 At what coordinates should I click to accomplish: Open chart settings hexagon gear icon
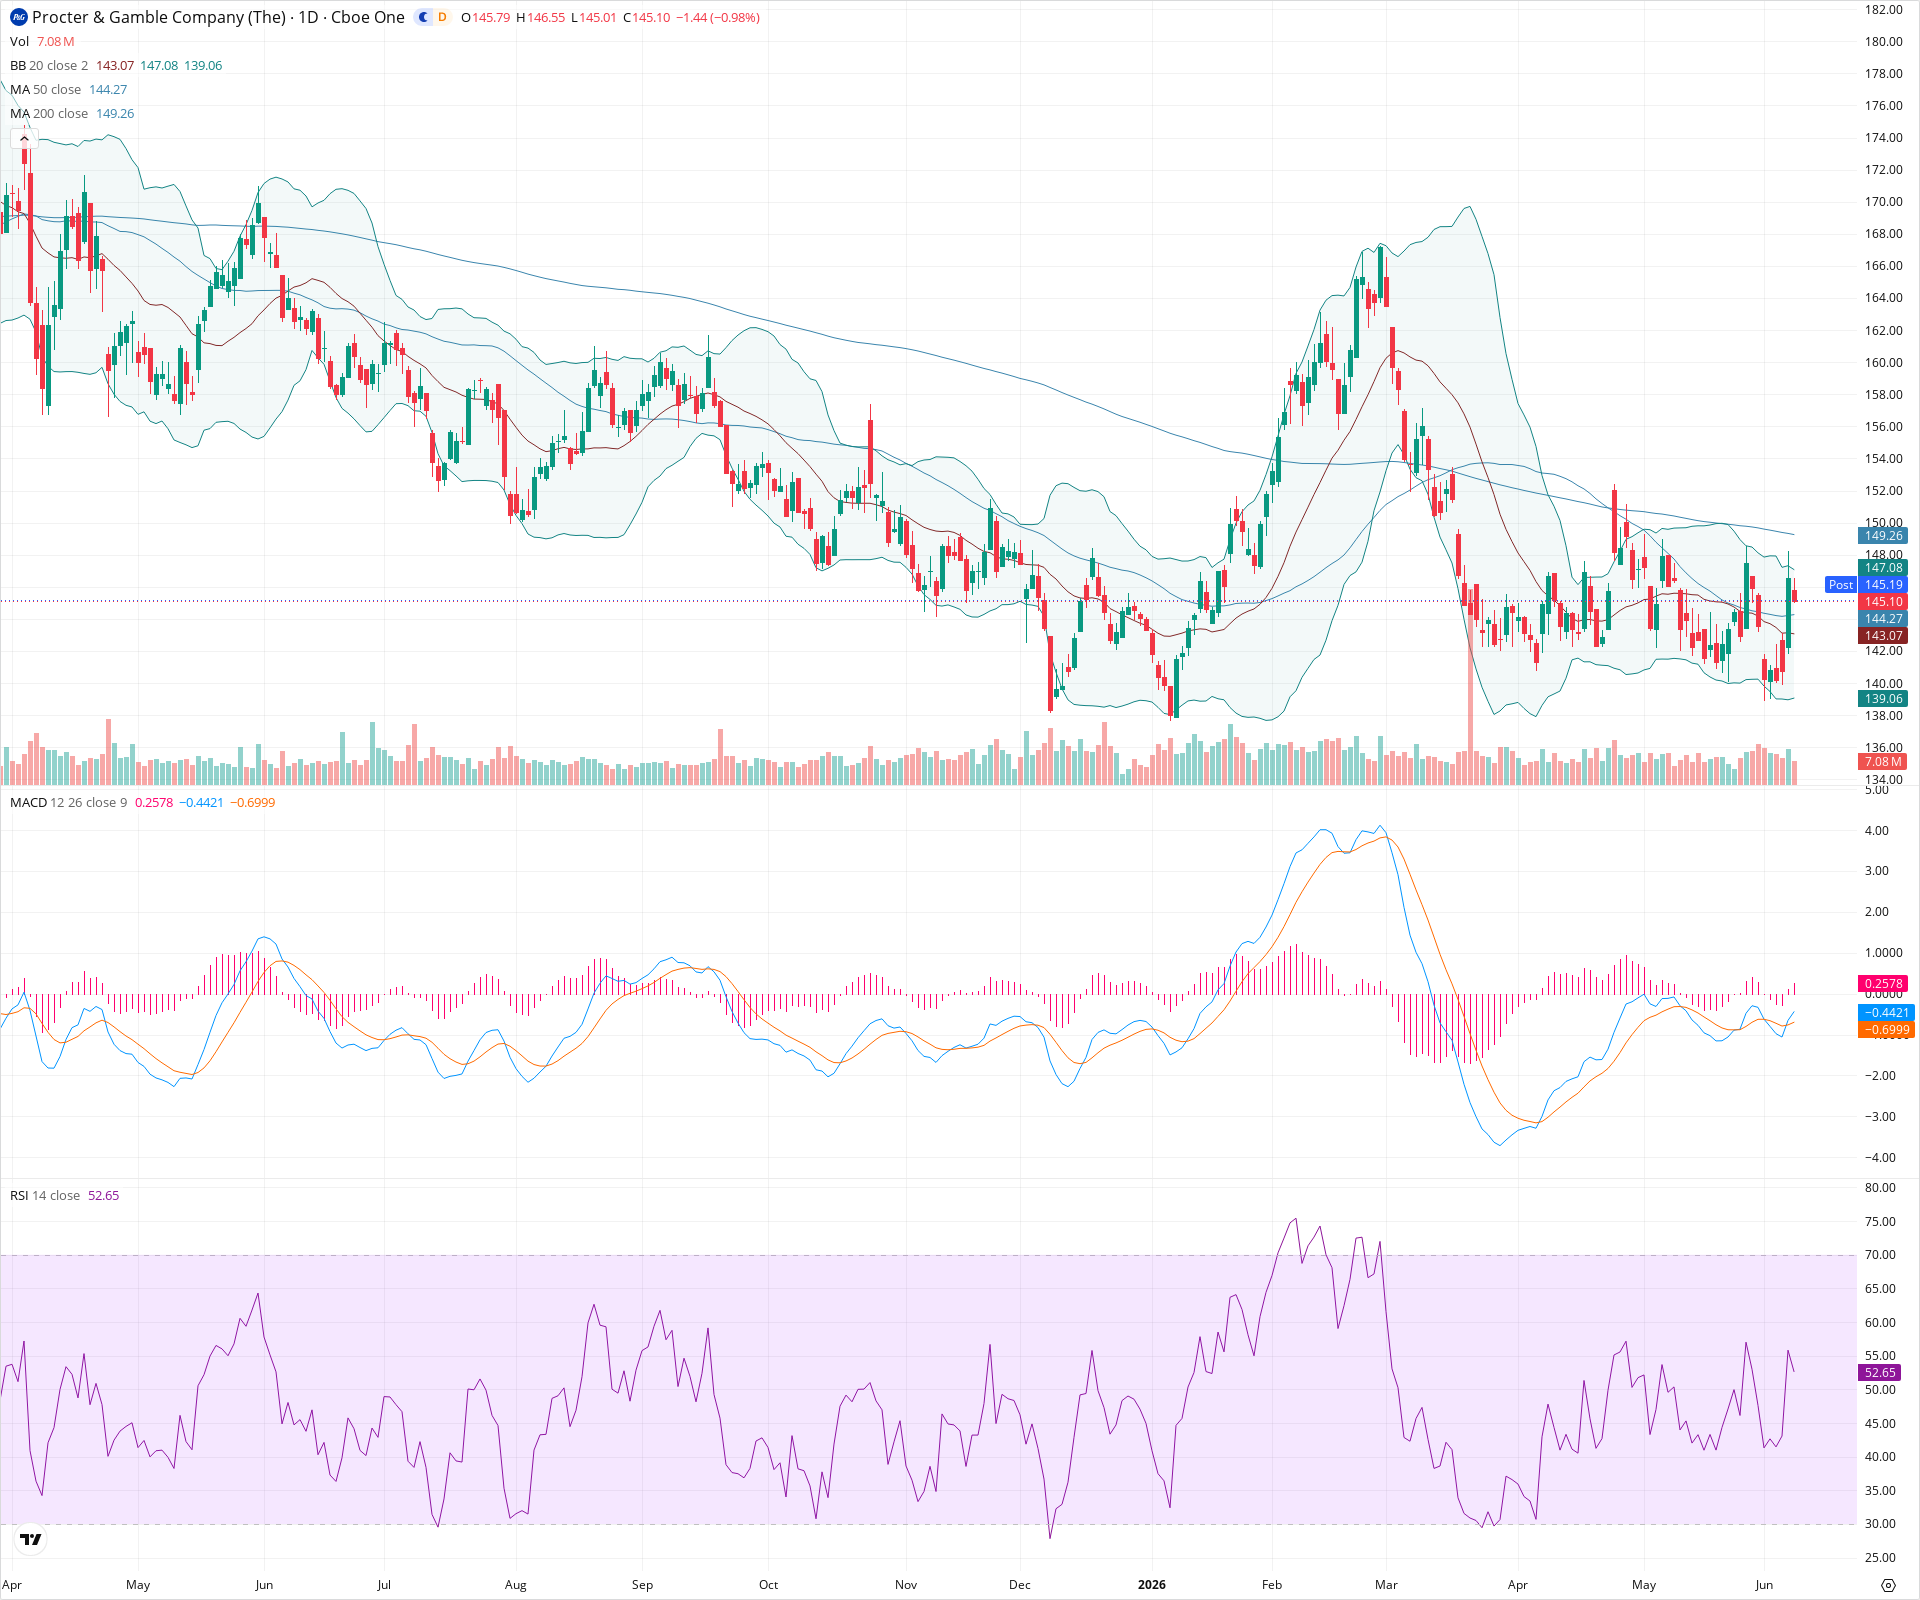[1888, 1585]
